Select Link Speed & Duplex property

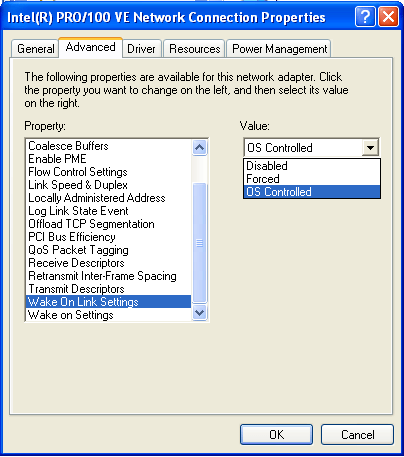coord(108,185)
